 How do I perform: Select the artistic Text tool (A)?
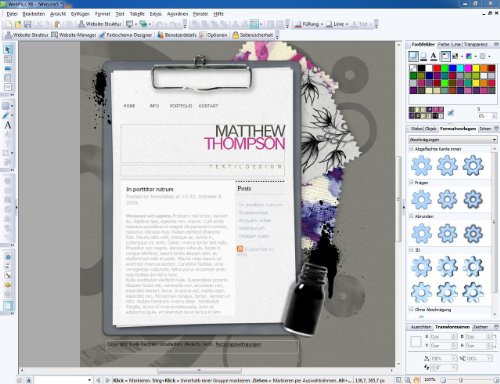tap(8, 125)
